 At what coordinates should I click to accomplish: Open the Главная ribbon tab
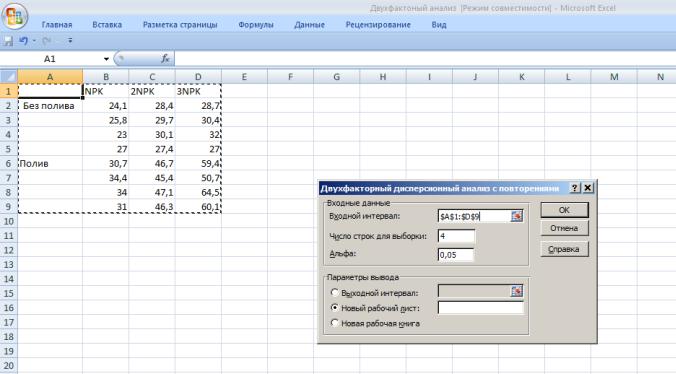click(x=57, y=25)
